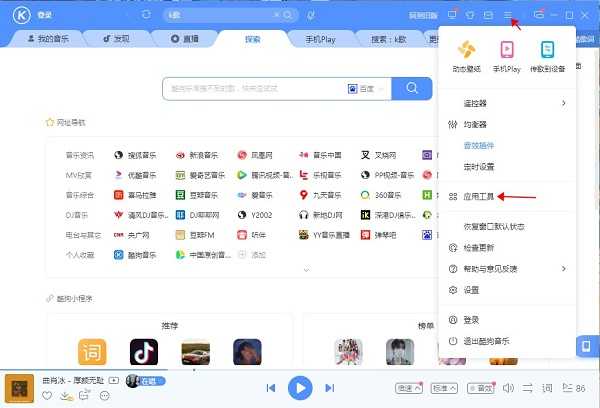Click the blue search button with magnifier

click(x=412, y=88)
